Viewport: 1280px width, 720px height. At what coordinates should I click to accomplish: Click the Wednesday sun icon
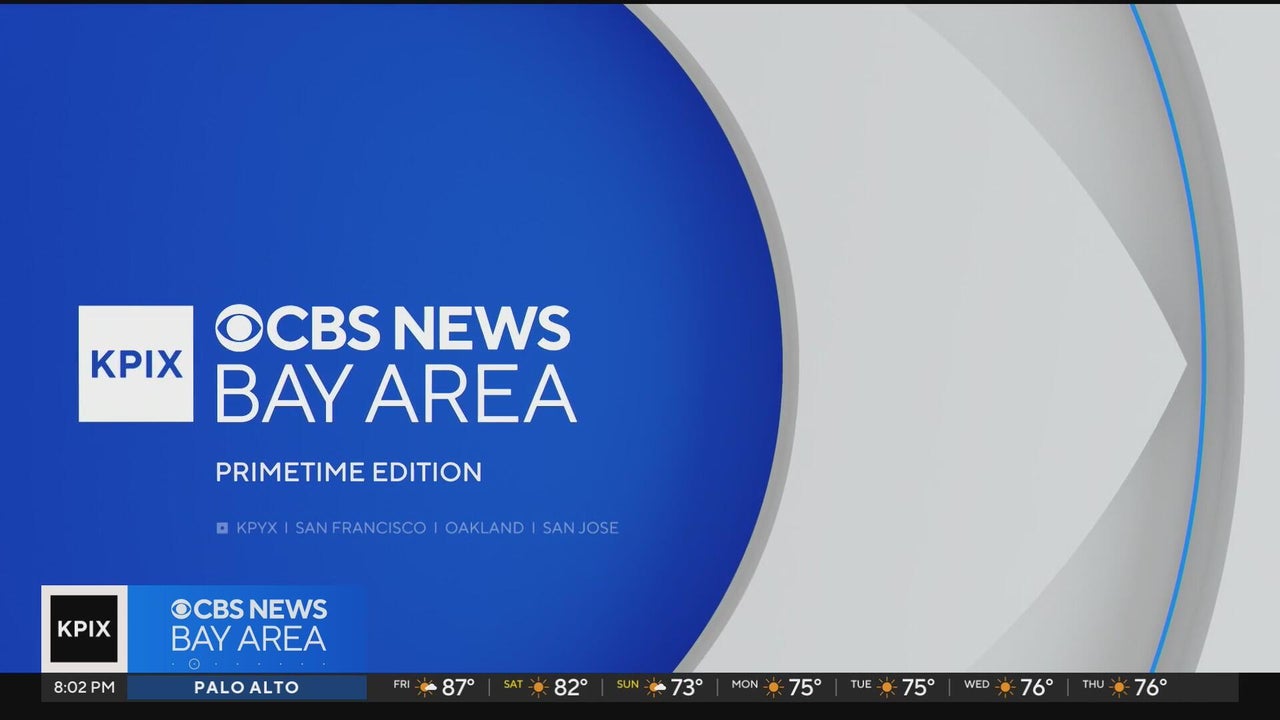coord(1005,688)
